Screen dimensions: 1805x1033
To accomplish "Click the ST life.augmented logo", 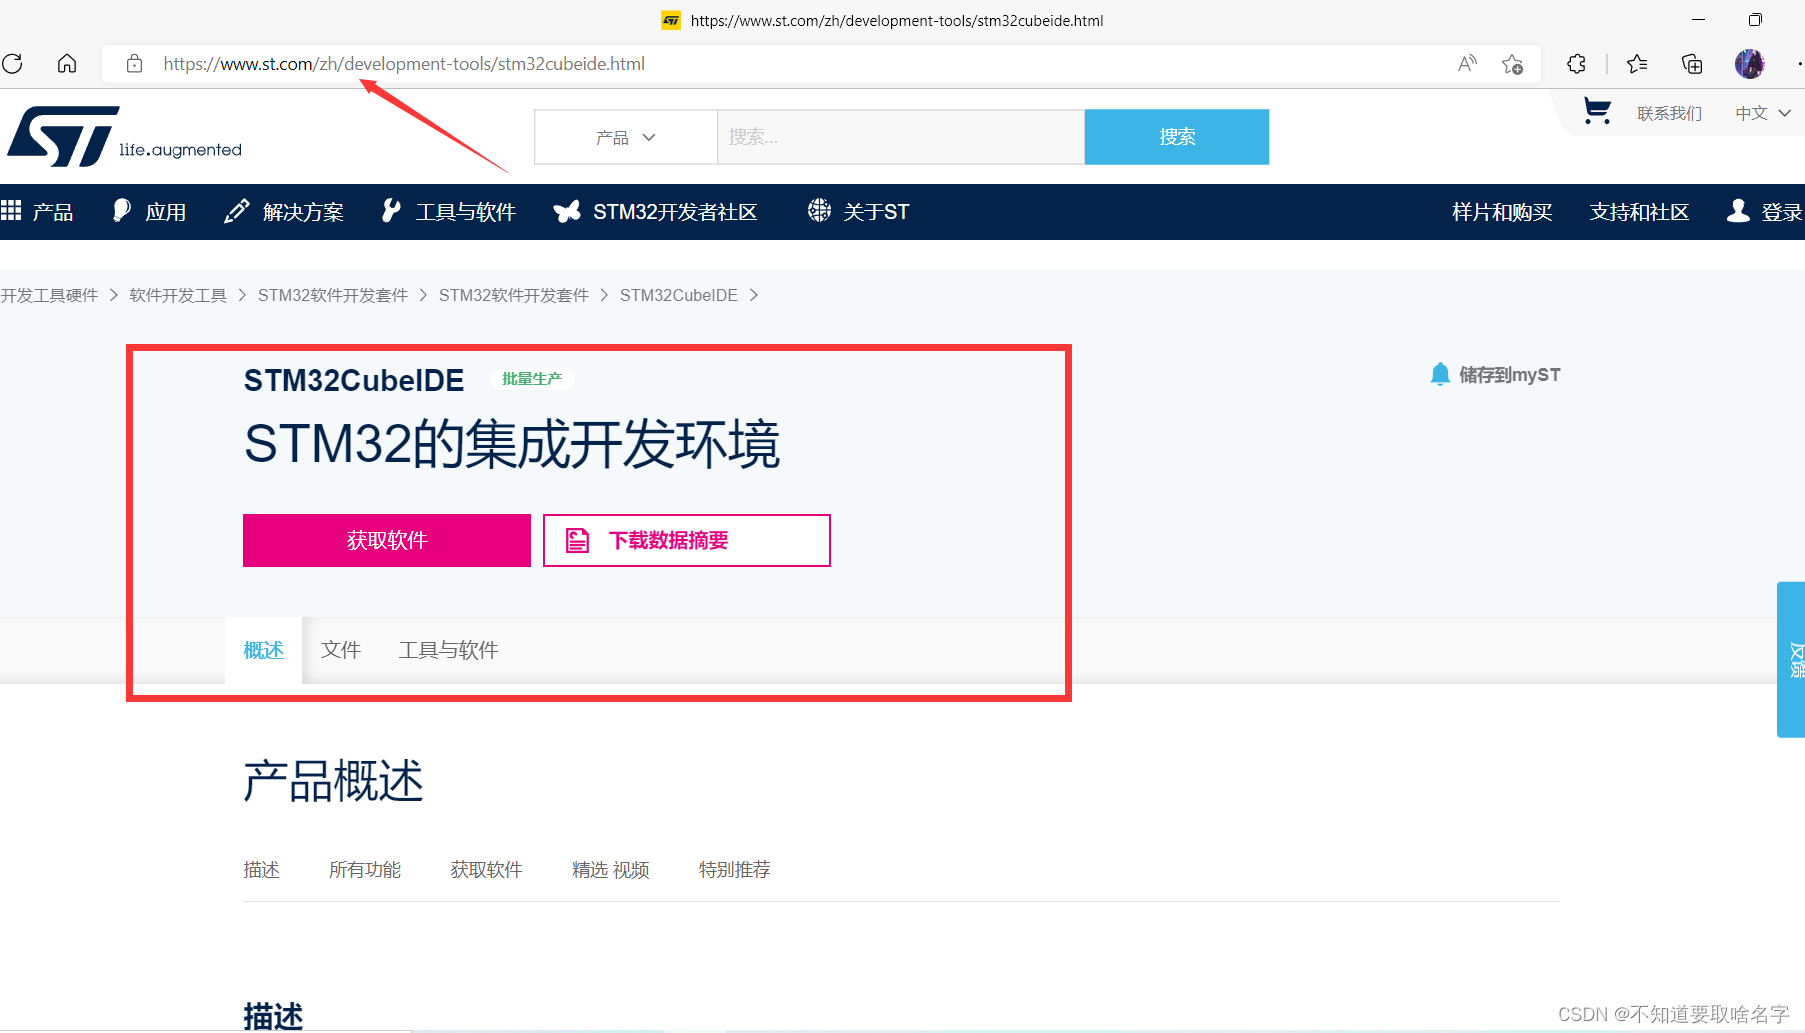I will pos(125,137).
